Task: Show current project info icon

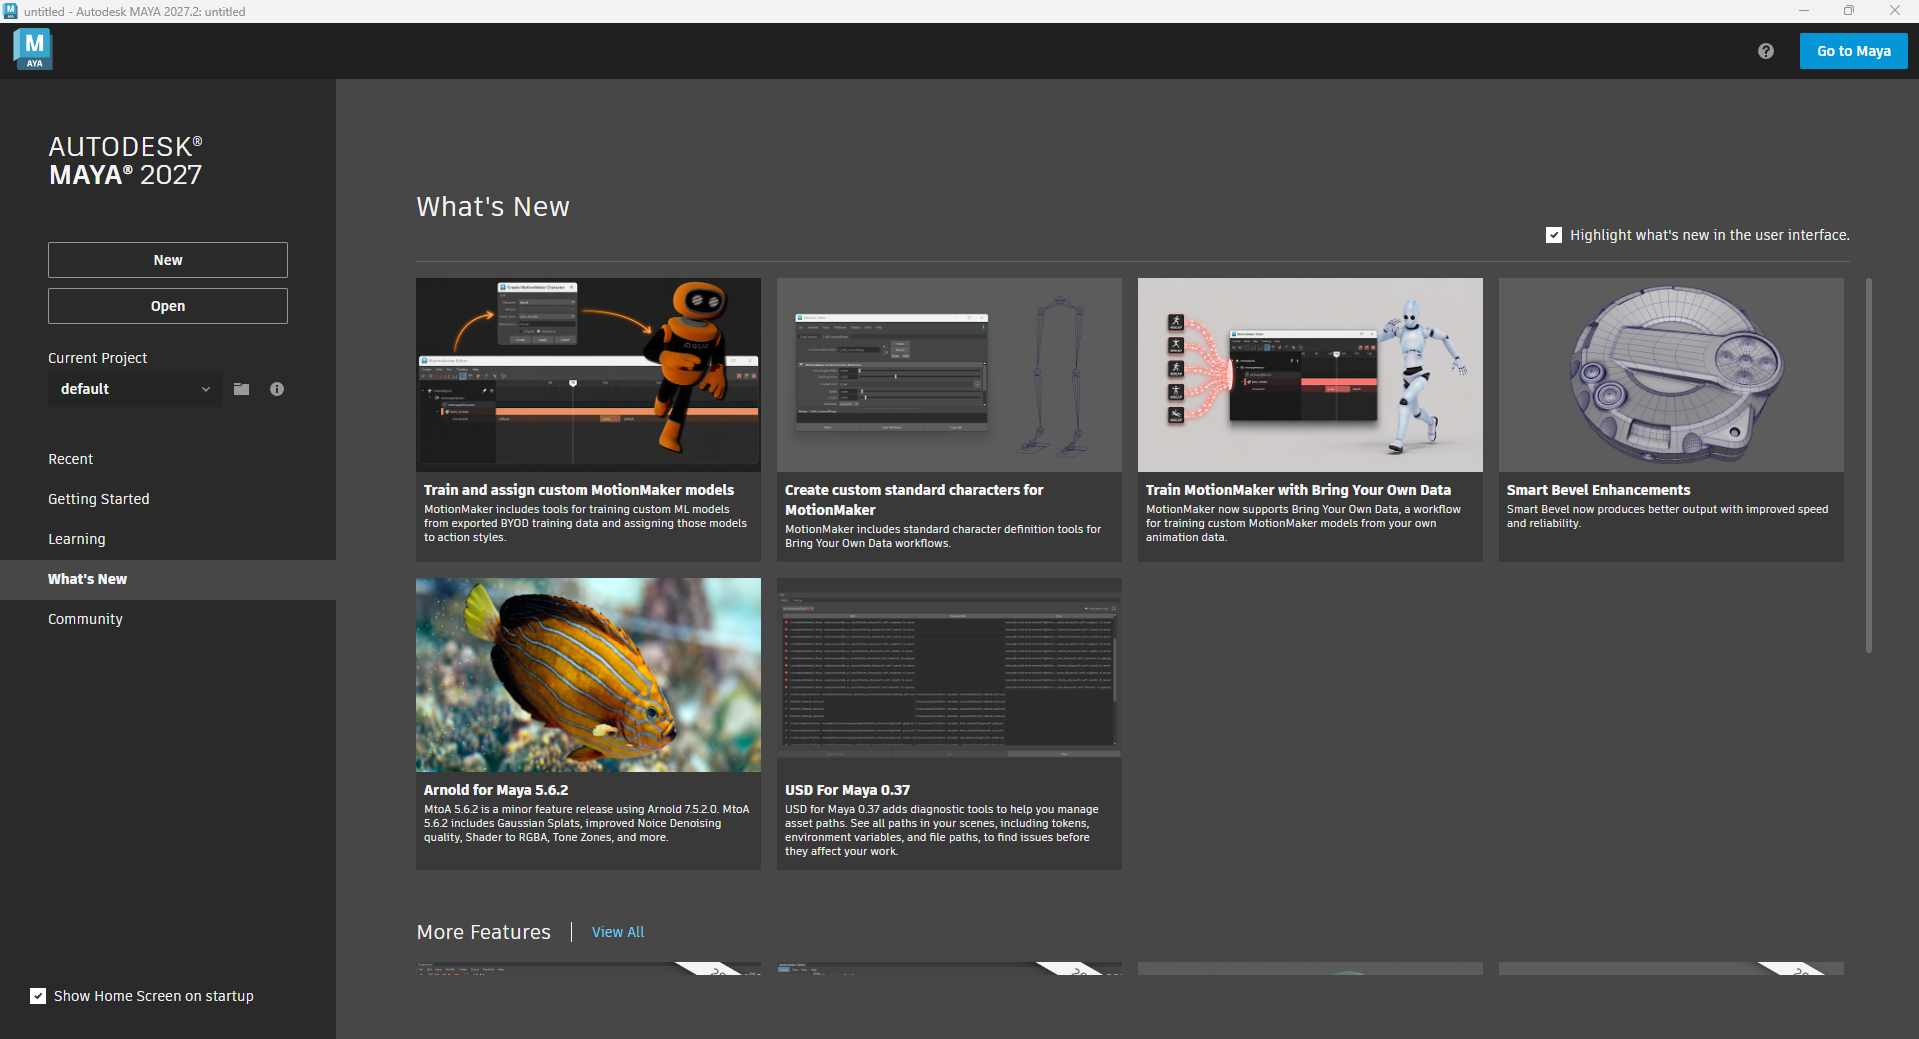Action: [x=277, y=389]
